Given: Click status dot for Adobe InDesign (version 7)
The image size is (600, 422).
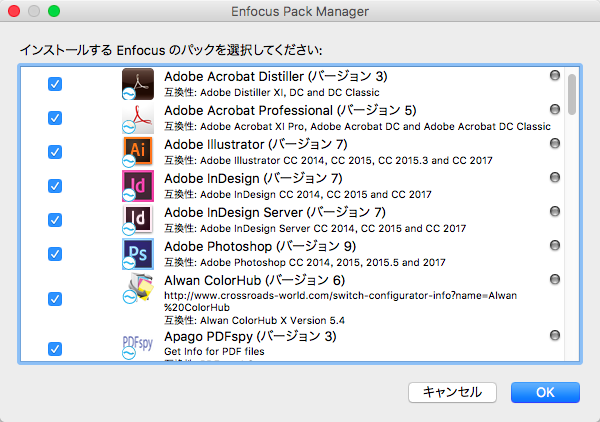Looking at the screenshot, I should click(555, 178).
